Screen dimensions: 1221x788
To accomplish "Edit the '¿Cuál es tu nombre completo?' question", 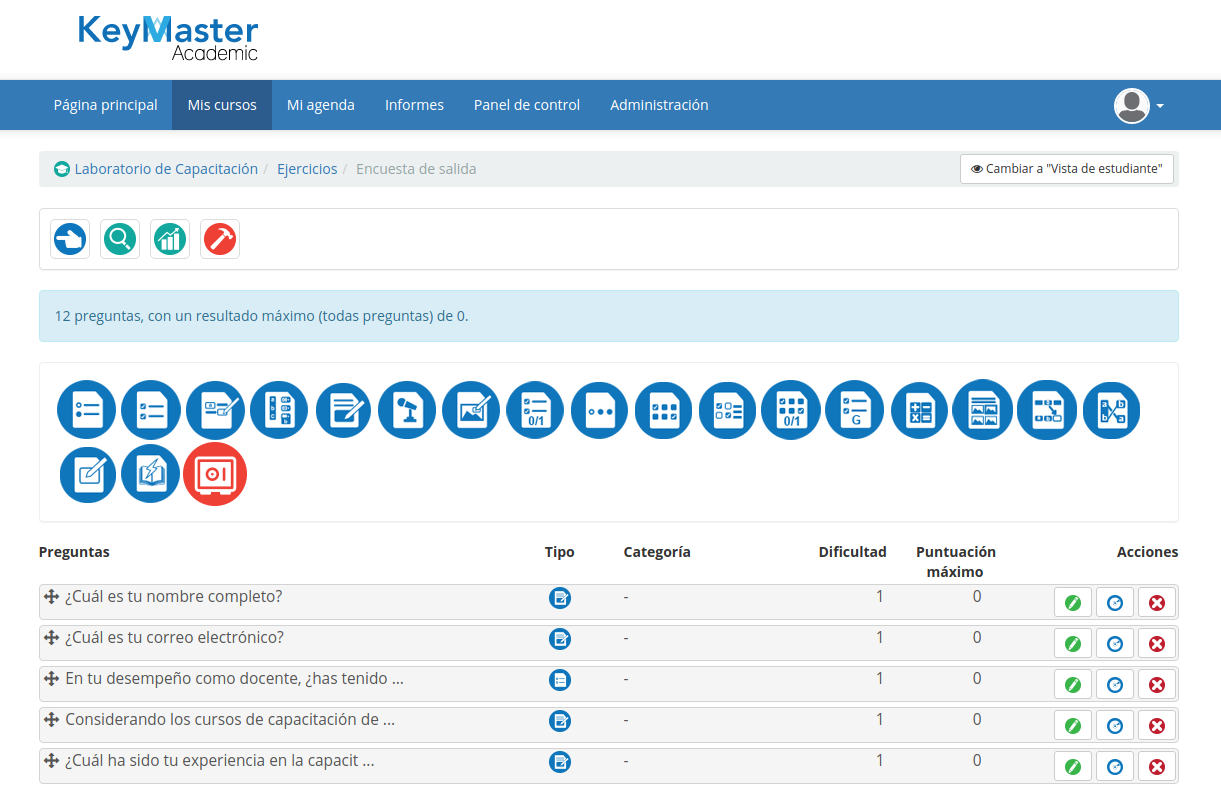I will [x=1073, y=603].
